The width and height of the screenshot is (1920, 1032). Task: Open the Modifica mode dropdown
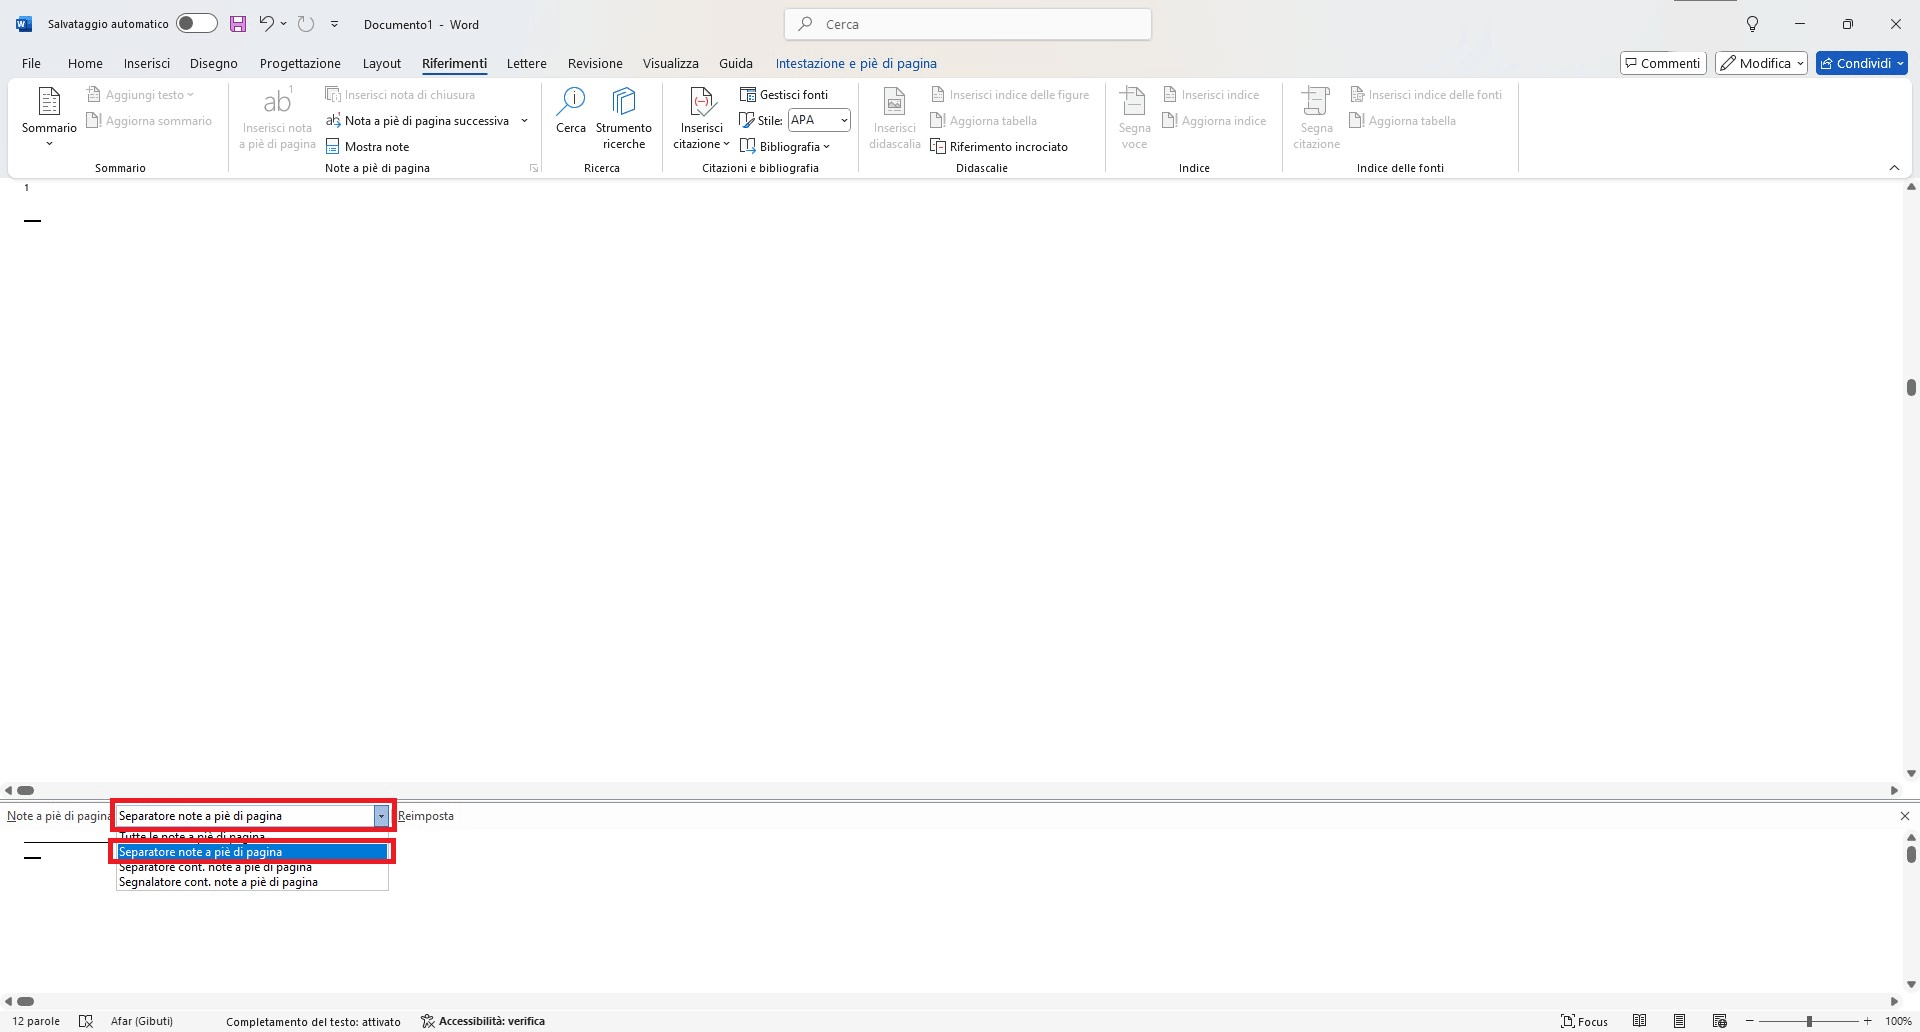point(1761,63)
